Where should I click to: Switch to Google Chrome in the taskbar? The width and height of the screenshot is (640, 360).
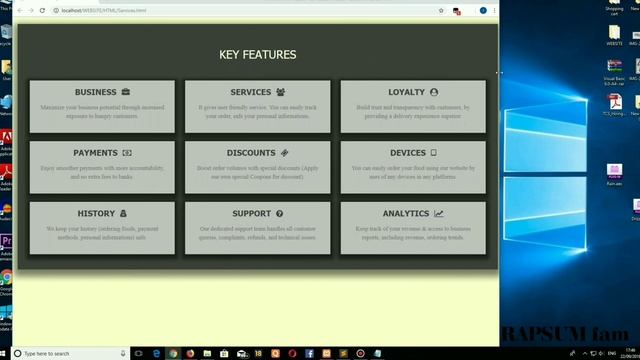[173, 353]
